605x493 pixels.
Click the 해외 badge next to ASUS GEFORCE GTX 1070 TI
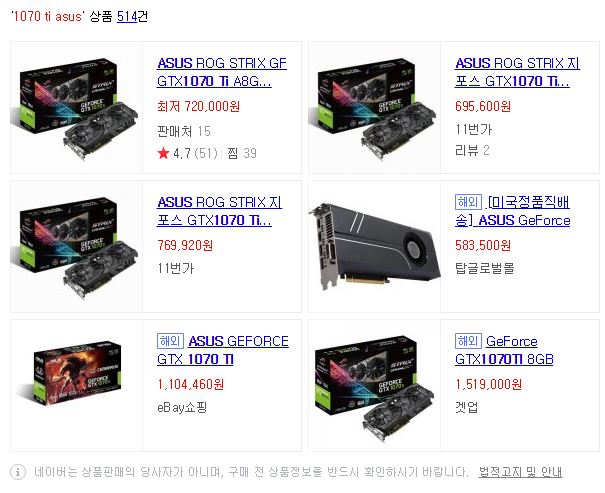pyautogui.click(x=170, y=341)
